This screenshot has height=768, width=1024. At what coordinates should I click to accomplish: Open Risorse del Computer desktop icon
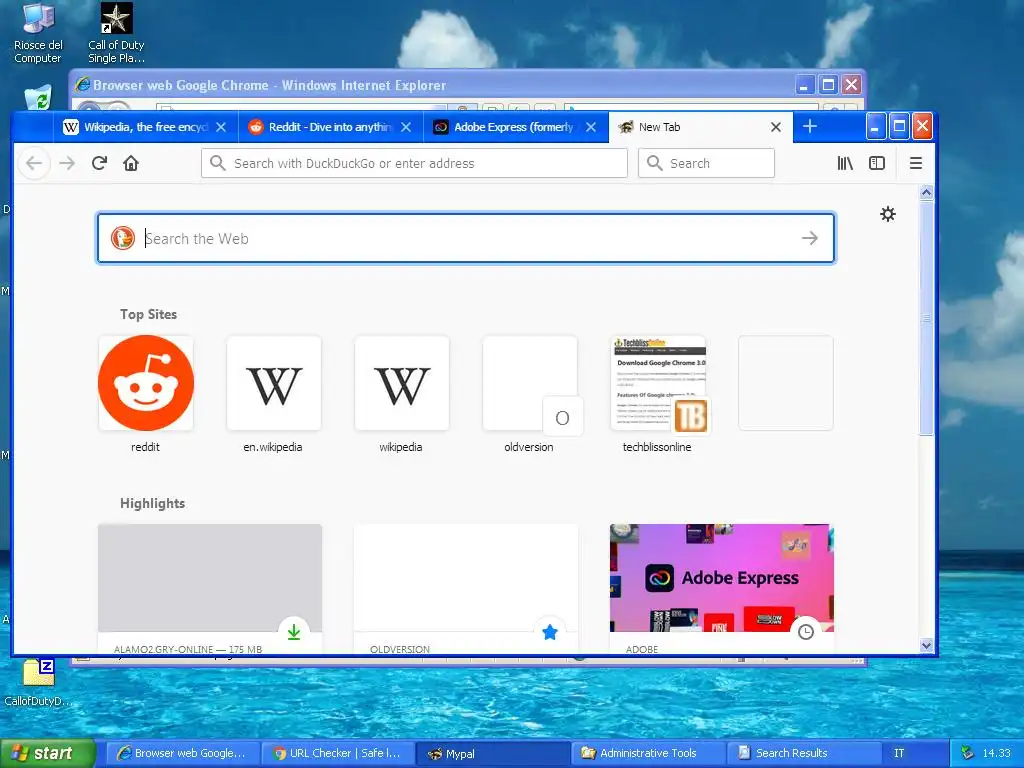point(38,33)
